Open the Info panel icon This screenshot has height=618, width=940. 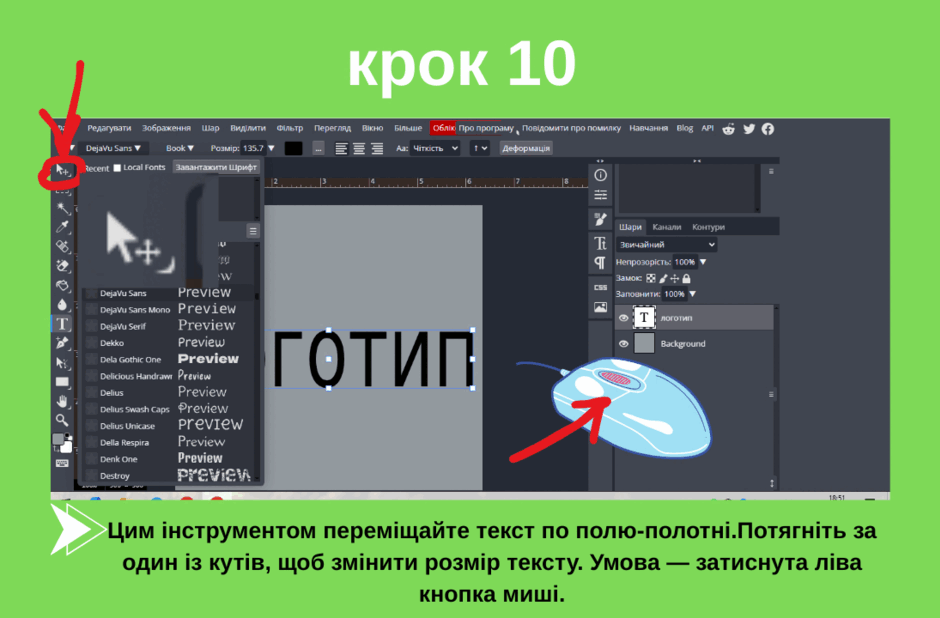pyautogui.click(x=600, y=175)
